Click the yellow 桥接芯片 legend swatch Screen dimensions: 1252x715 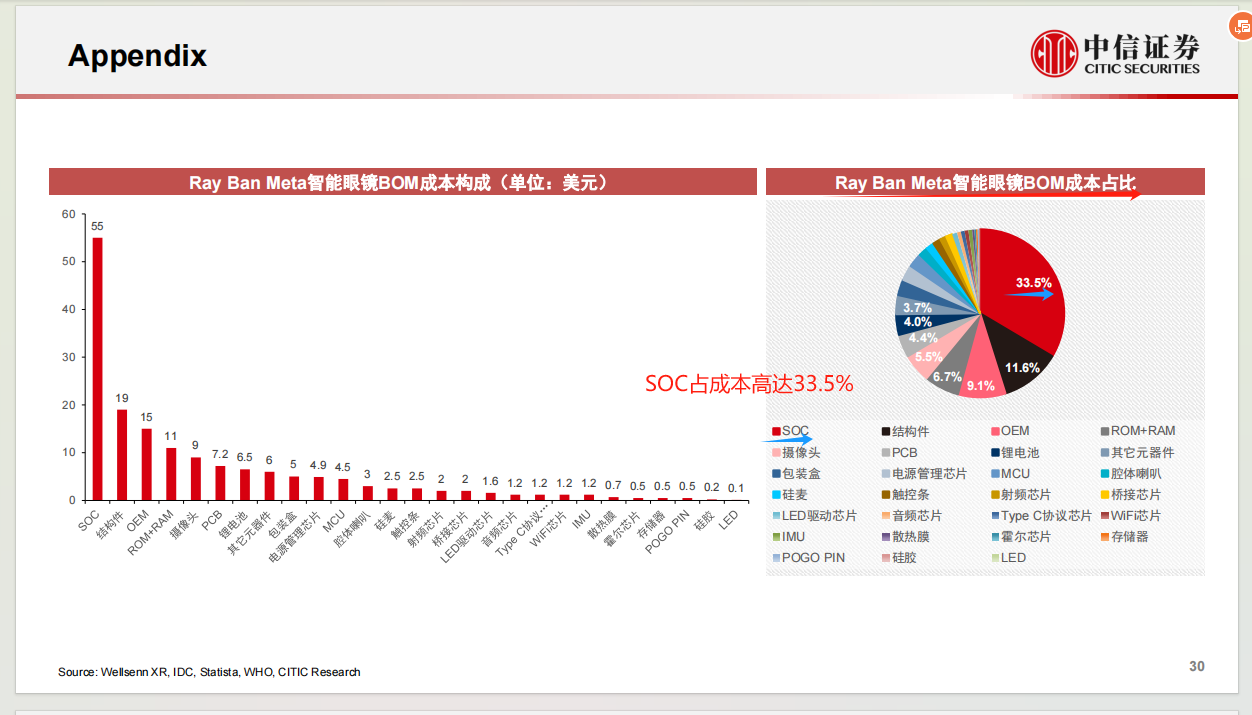[1104, 495]
